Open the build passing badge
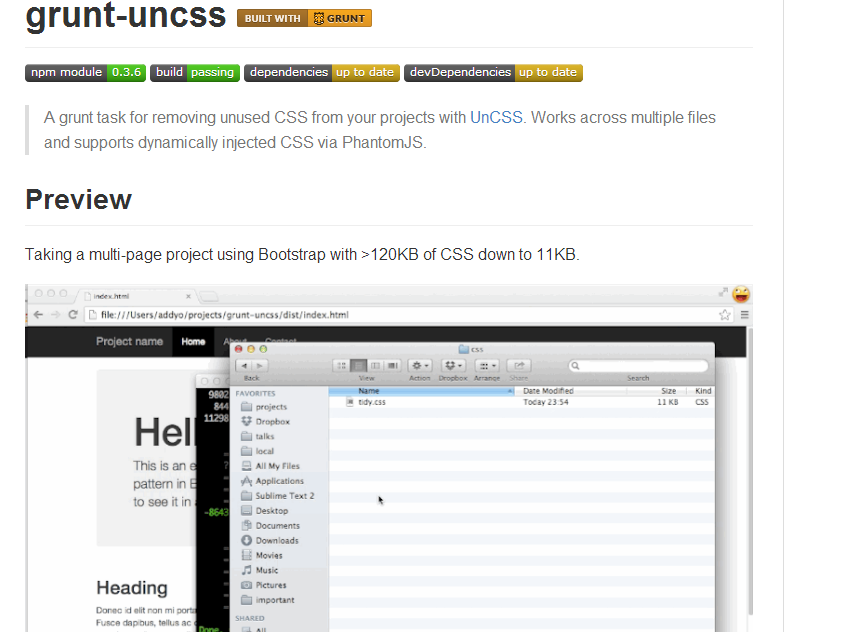This screenshot has height=632, width=848. [x=195, y=72]
